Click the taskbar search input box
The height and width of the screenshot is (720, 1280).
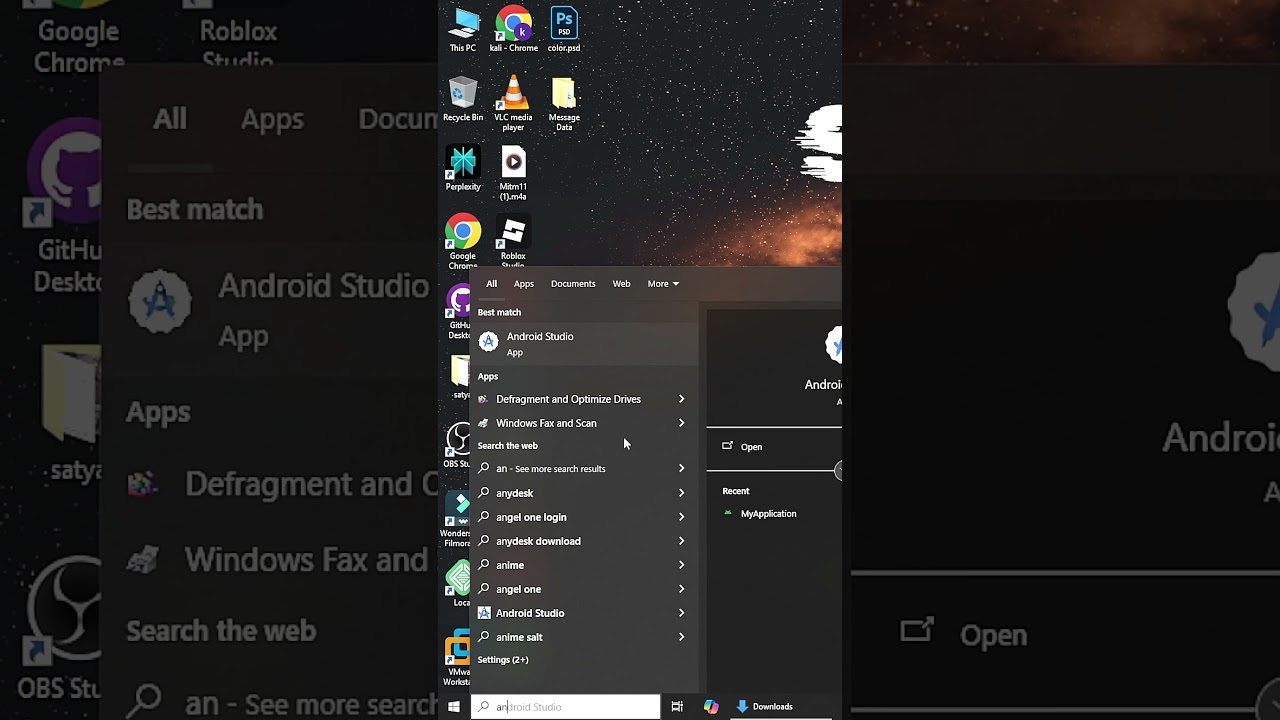point(565,707)
